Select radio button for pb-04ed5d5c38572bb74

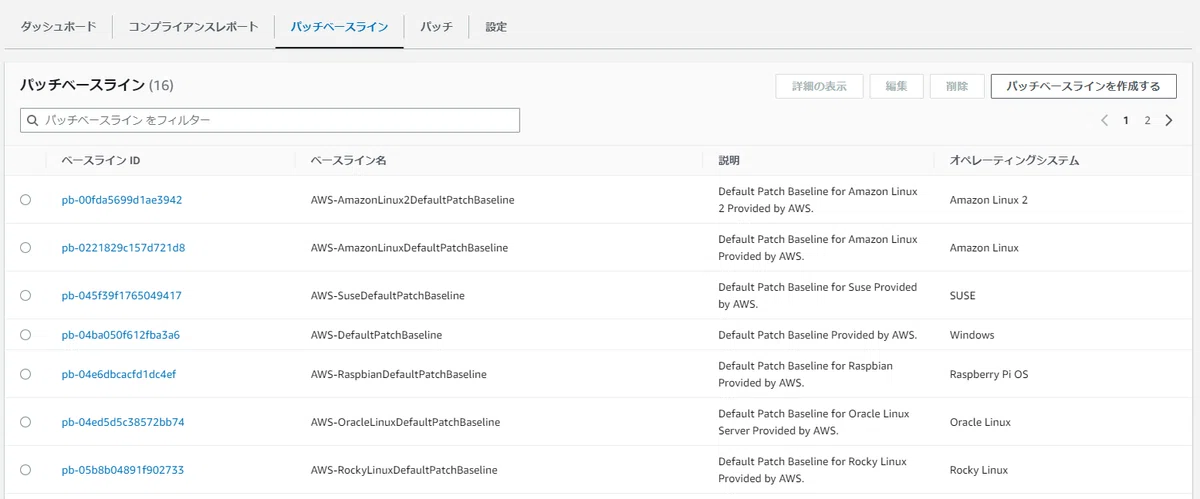[x=25, y=422]
